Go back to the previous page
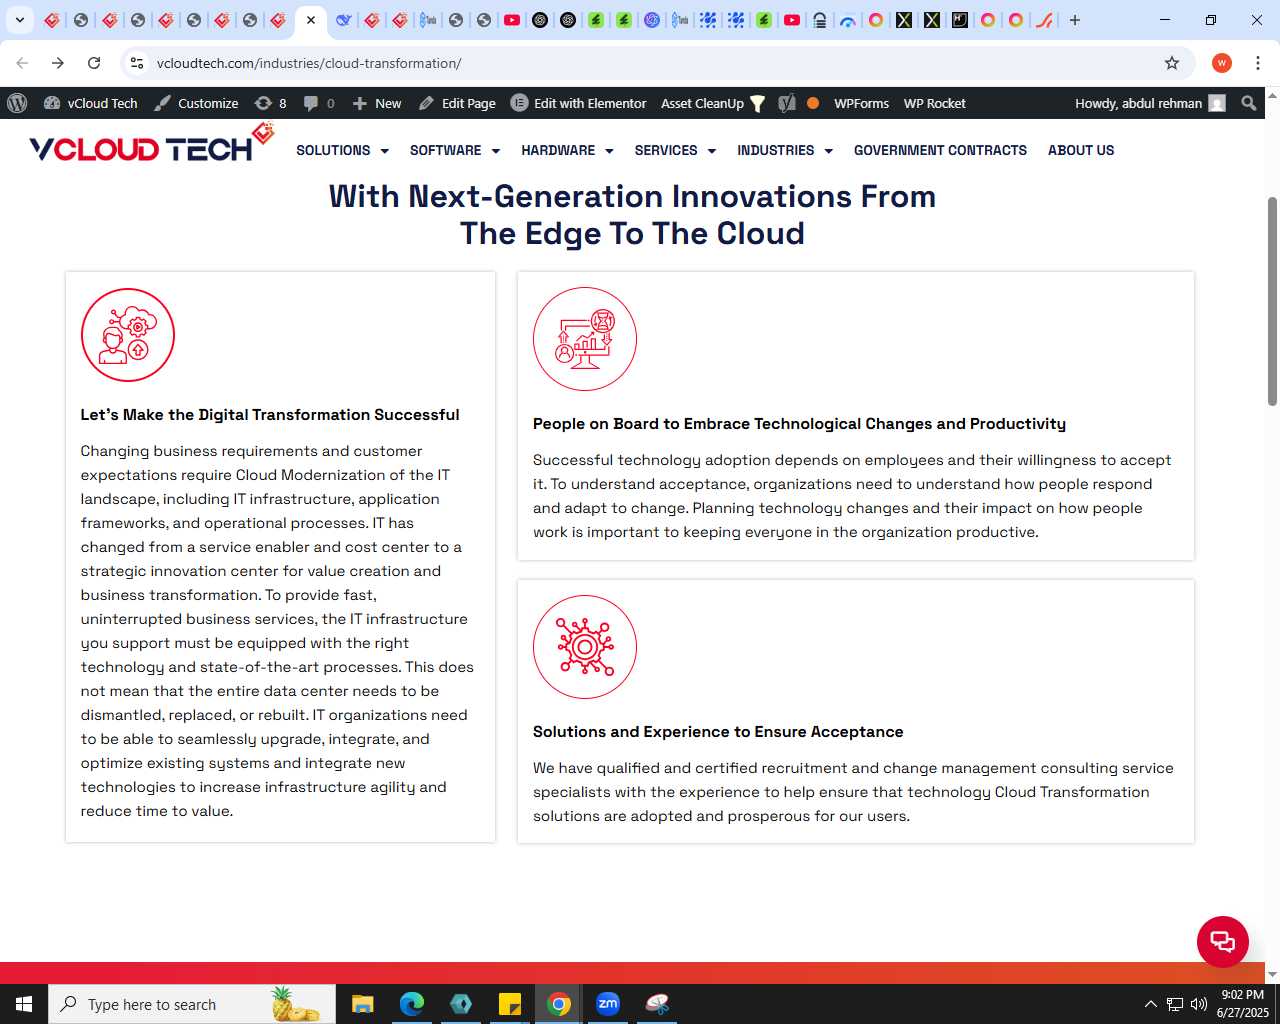The image size is (1280, 1024). pyautogui.click(x=22, y=63)
